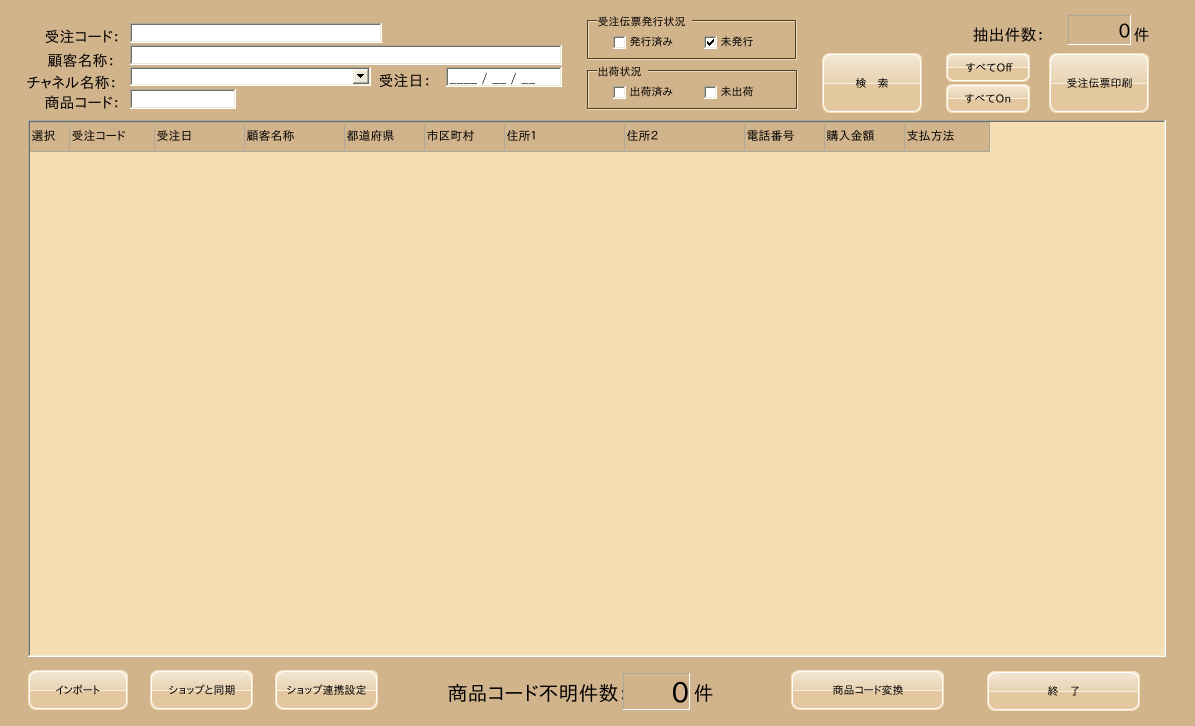Screen dimensions: 1195x726
Task: Click the 支払方法 column header
Action: pyautogui.click(x=947, y=136)
